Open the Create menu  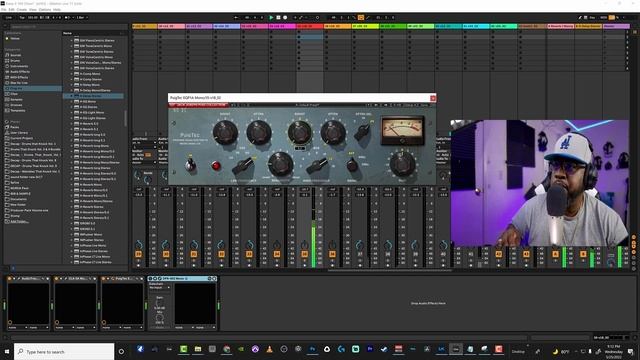pos(22,9)
